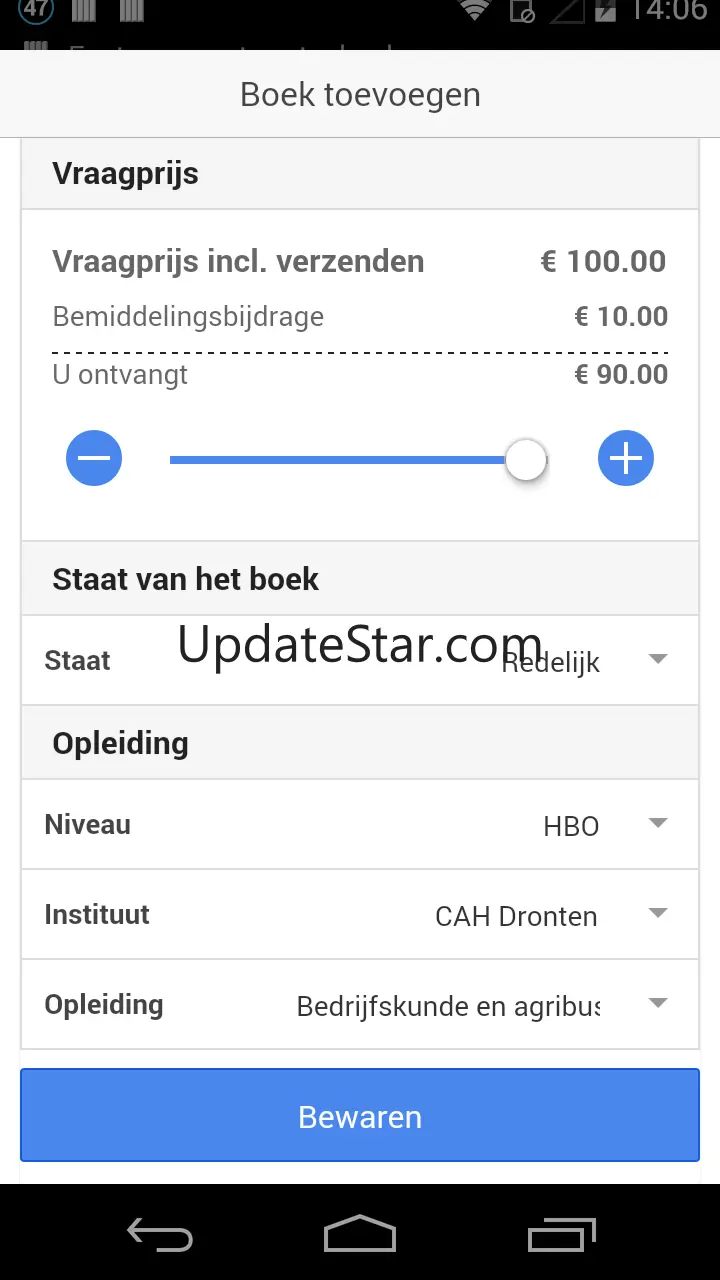The height and width of the screenshot is (1280, 720).
Task: Open the recent apps overview
Action: coord(561,1235)
